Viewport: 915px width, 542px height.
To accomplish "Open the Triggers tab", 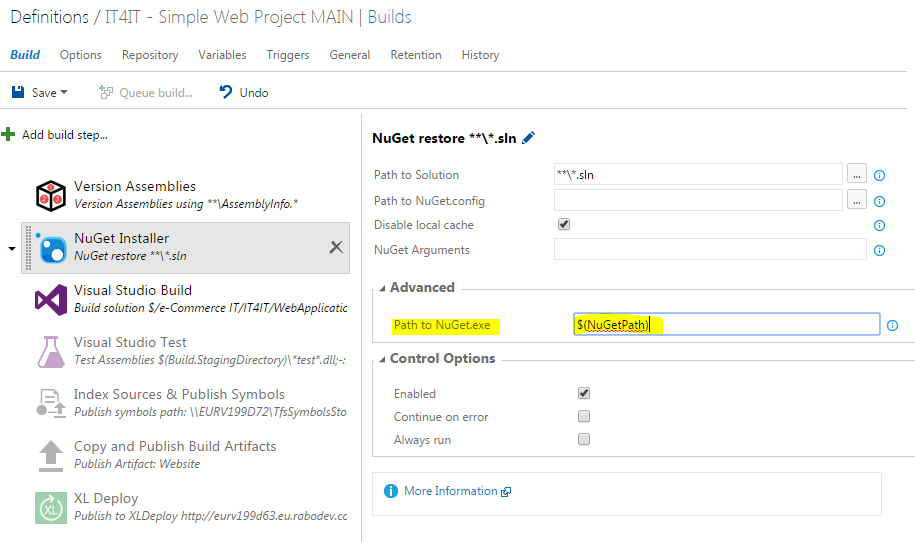I will click(x=288, y=55).
